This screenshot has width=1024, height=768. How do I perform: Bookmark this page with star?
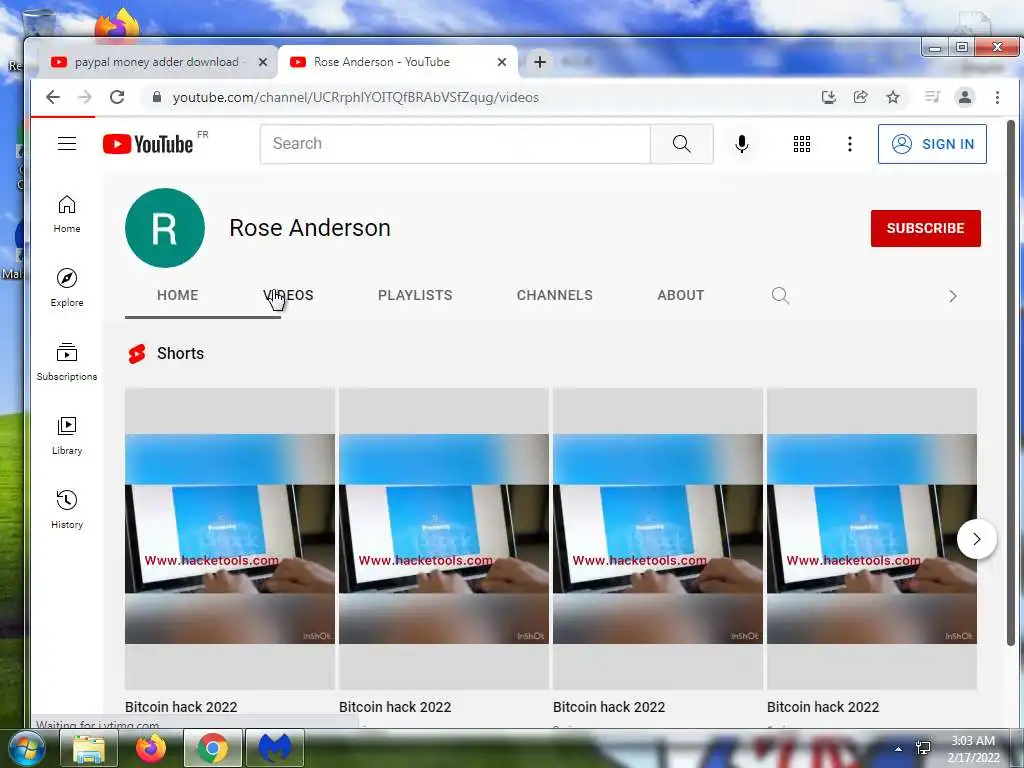pos(893,97)
